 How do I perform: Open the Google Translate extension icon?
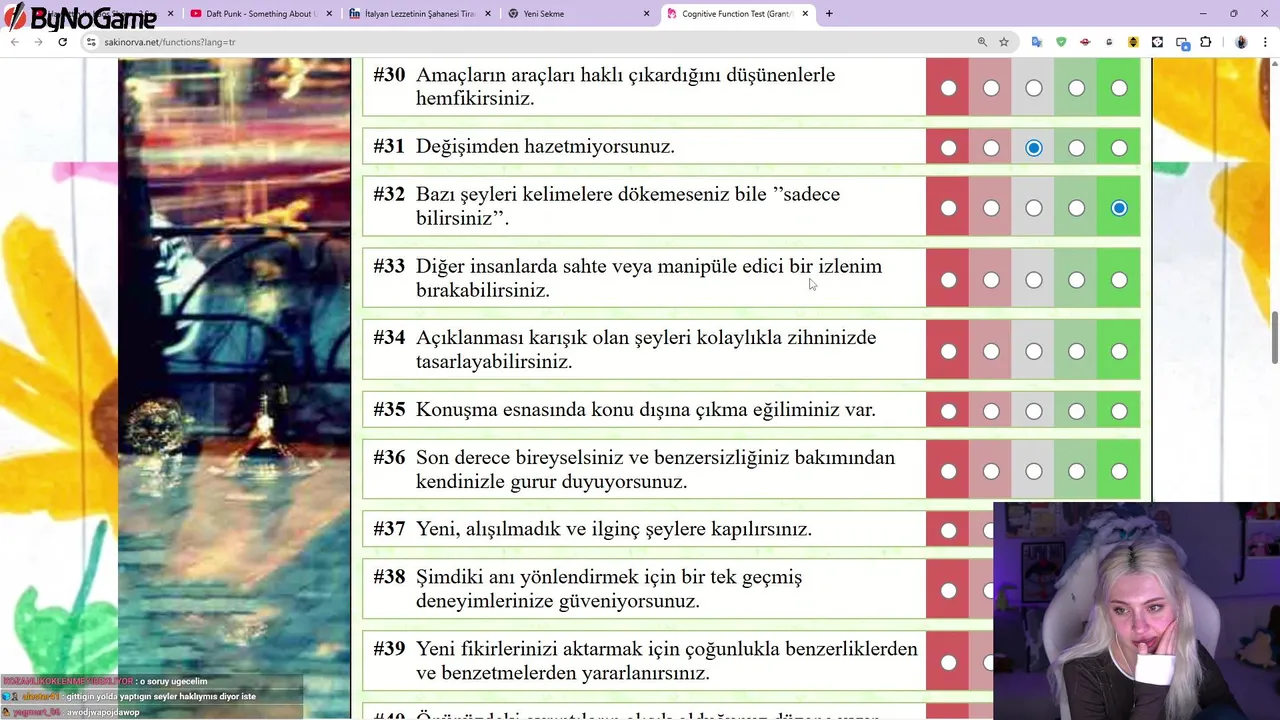[1037, 42]
